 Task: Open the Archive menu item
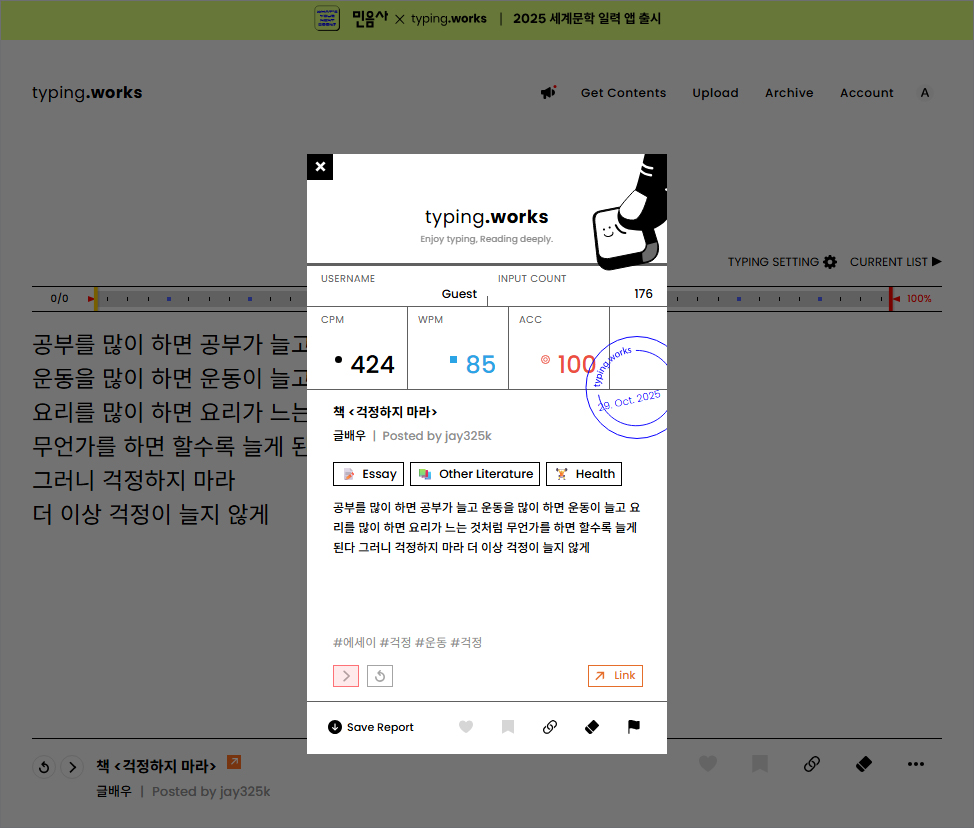(789, 93)
